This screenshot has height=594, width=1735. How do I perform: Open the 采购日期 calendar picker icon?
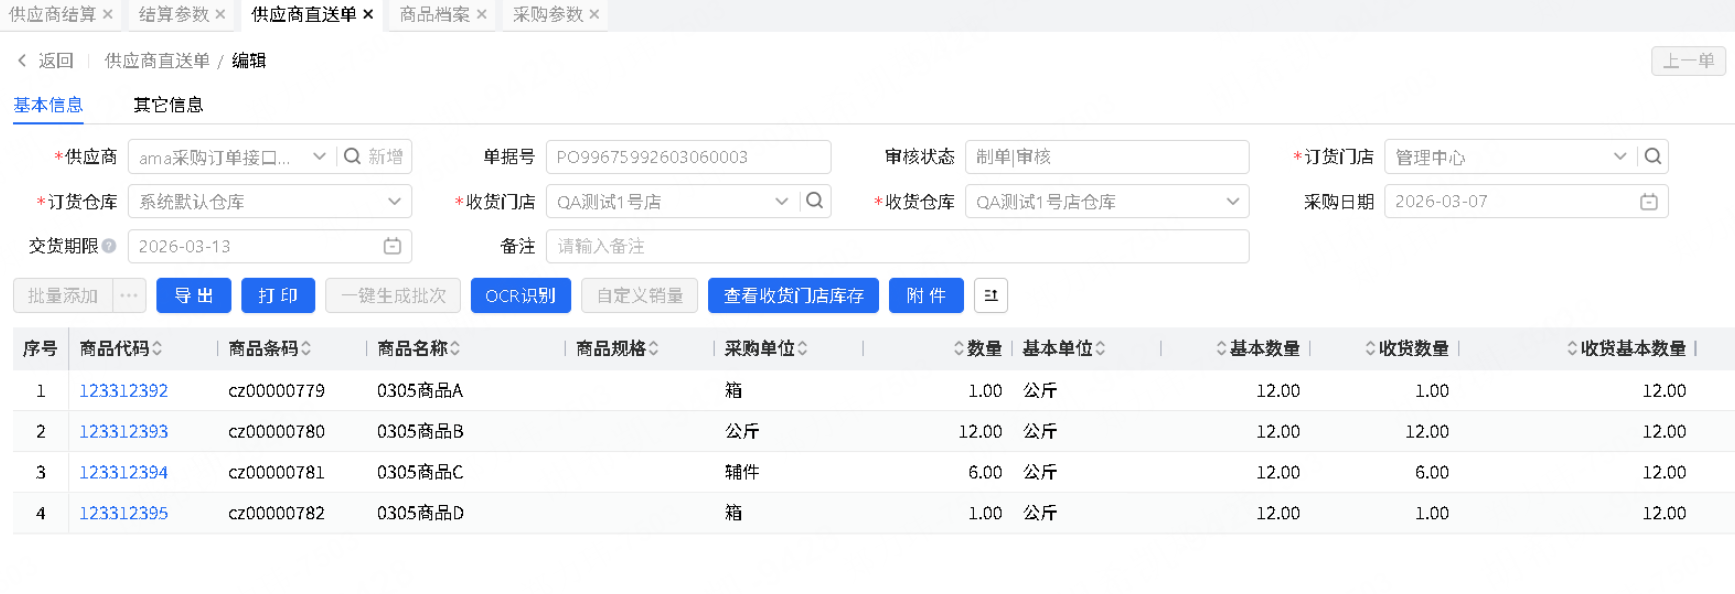point(1649,201)
